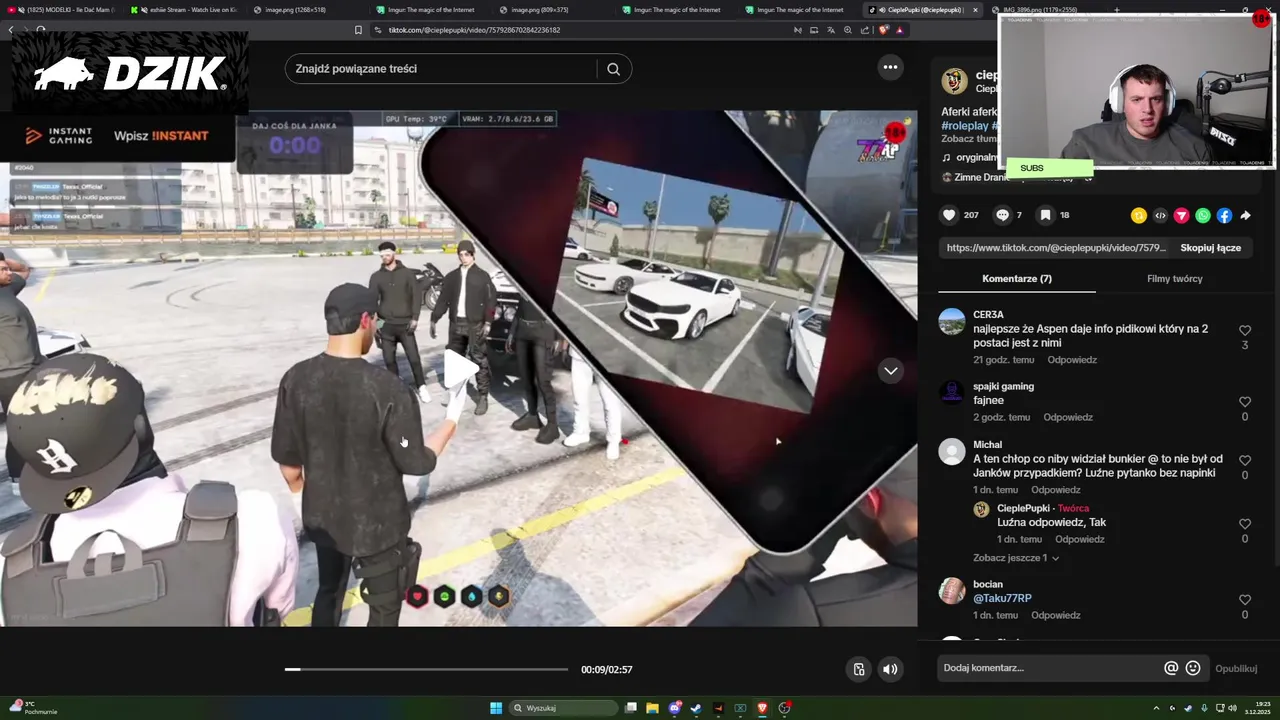Get the embed code via the </> icon

coord(1160,215)
